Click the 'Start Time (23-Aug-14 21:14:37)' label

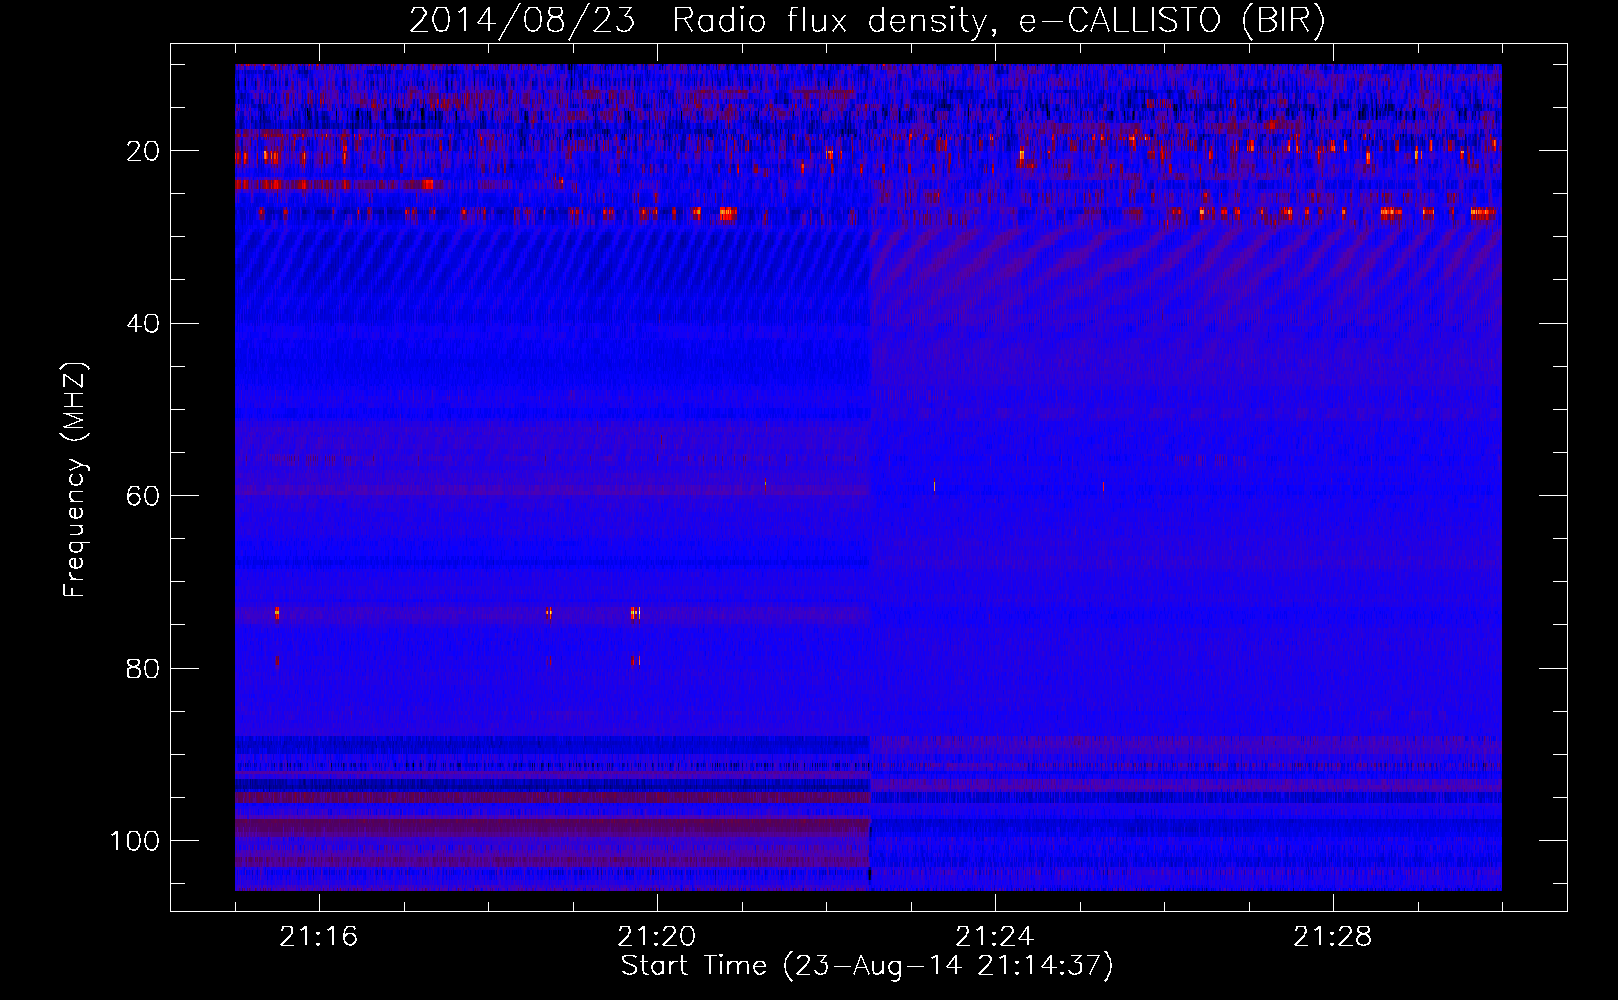click(867, 966)
